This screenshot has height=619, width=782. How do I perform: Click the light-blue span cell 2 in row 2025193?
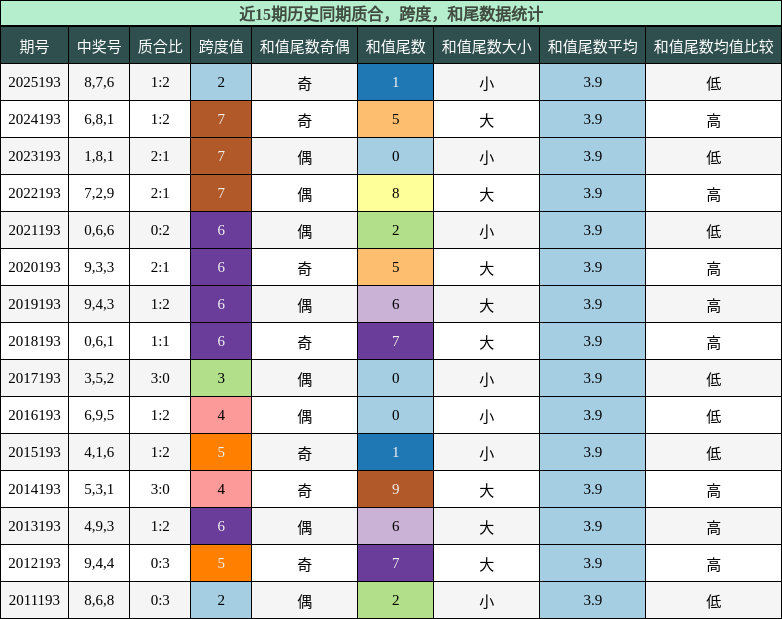(x=221, y=82)
